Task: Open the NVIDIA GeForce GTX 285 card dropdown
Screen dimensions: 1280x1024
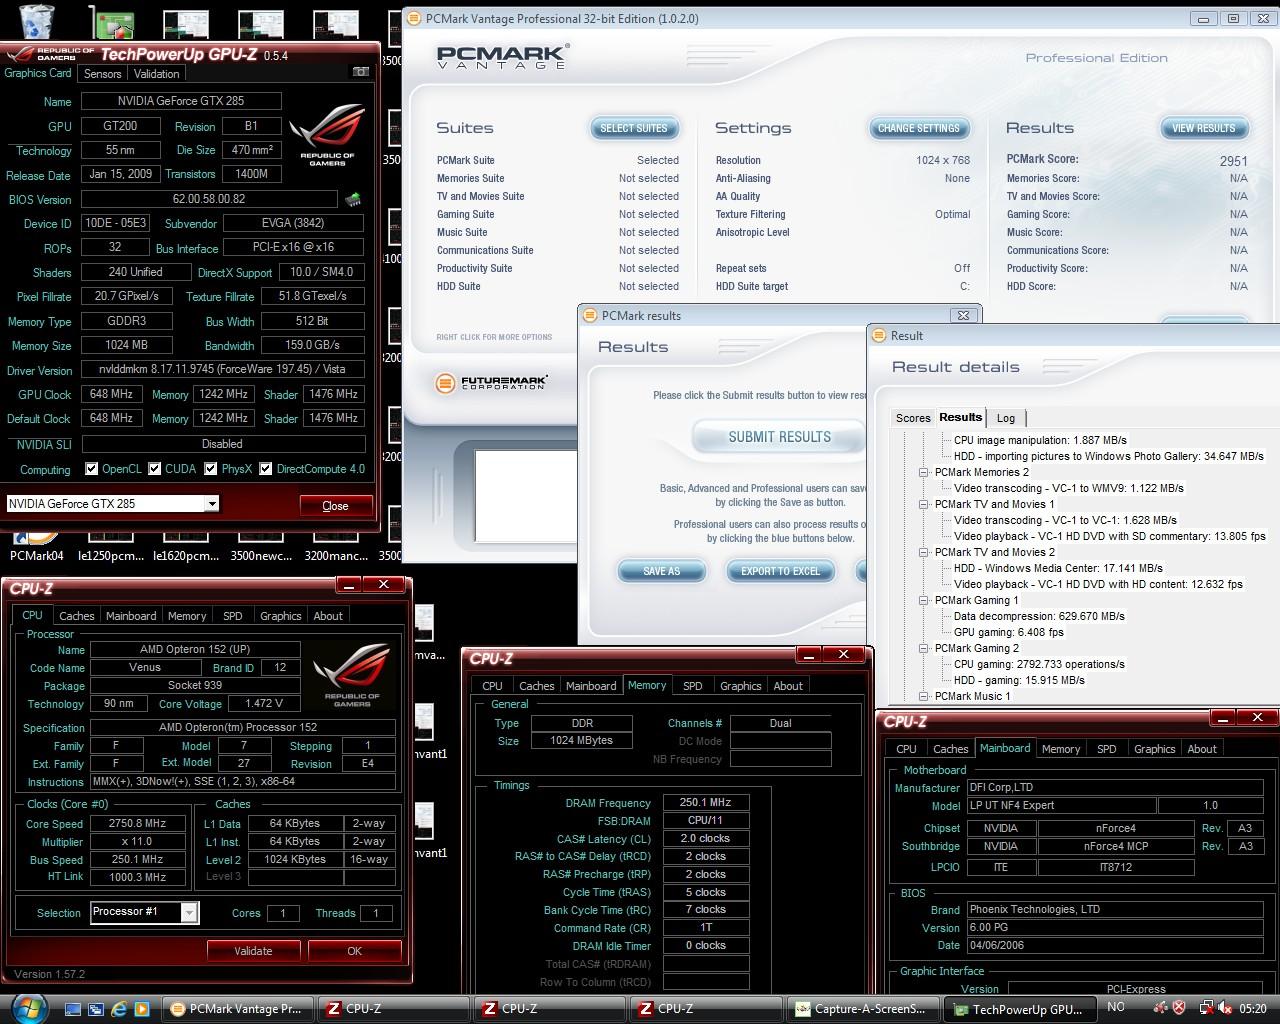Action: click(x=211, y=504)
